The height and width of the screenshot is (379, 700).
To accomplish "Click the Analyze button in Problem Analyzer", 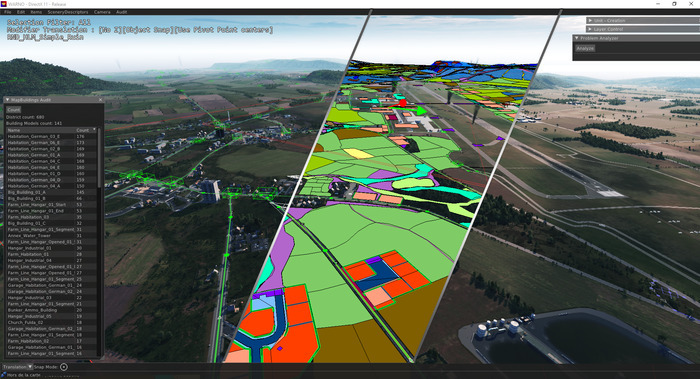I will point(585,48).
